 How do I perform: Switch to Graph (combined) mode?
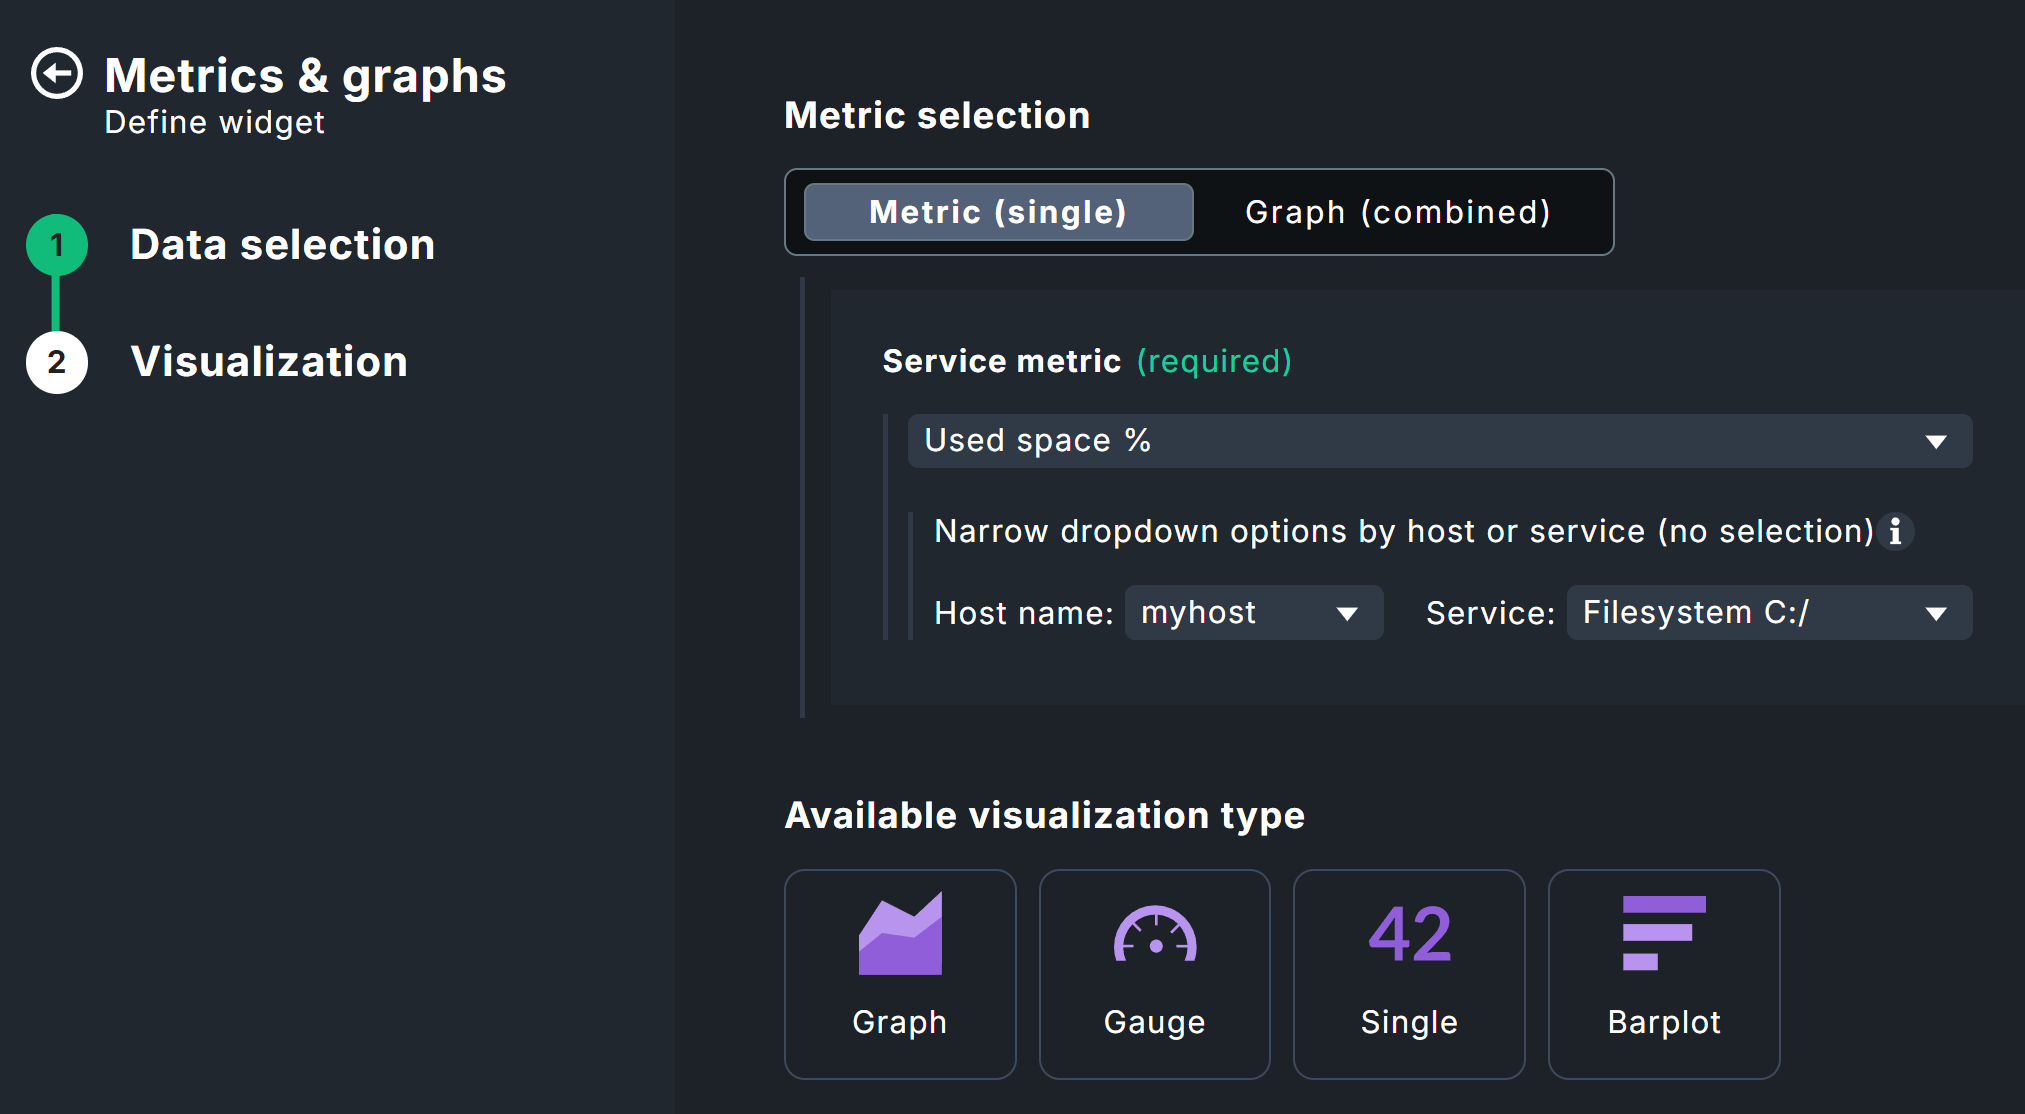[1397, 212]
